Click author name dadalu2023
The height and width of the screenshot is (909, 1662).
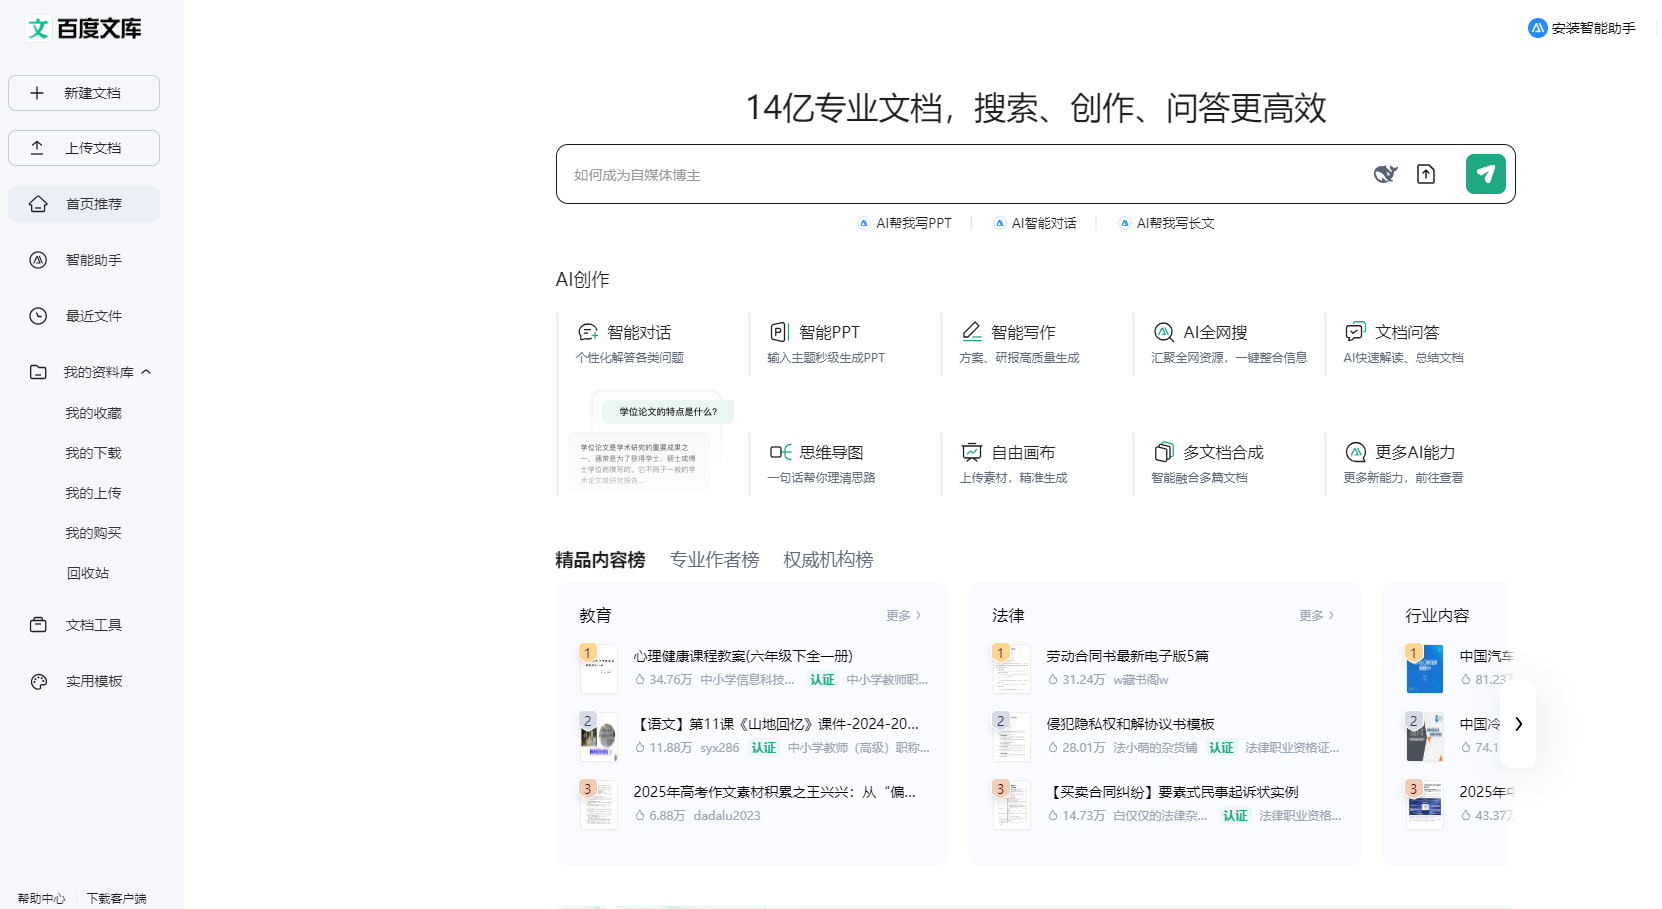click(727, 816)
